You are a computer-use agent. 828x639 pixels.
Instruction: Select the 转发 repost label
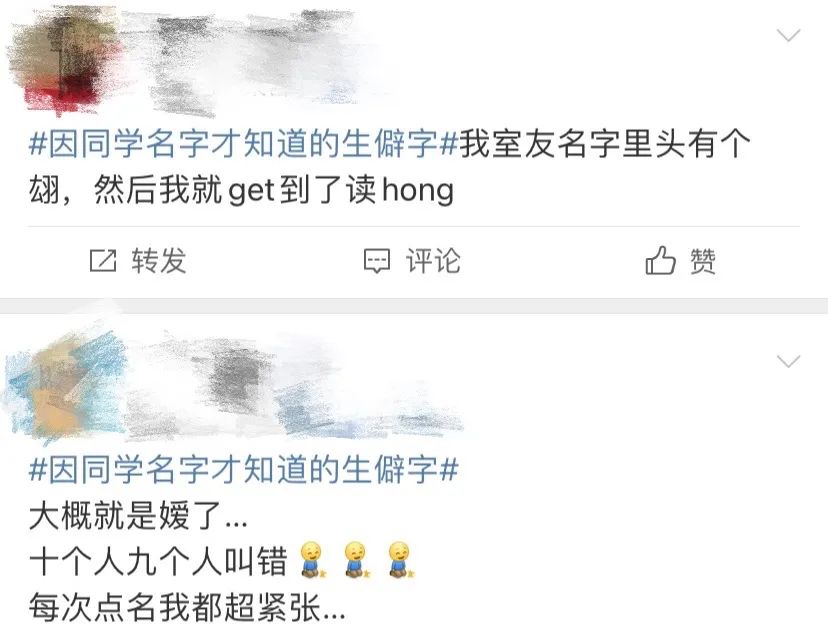click(158, 260)
